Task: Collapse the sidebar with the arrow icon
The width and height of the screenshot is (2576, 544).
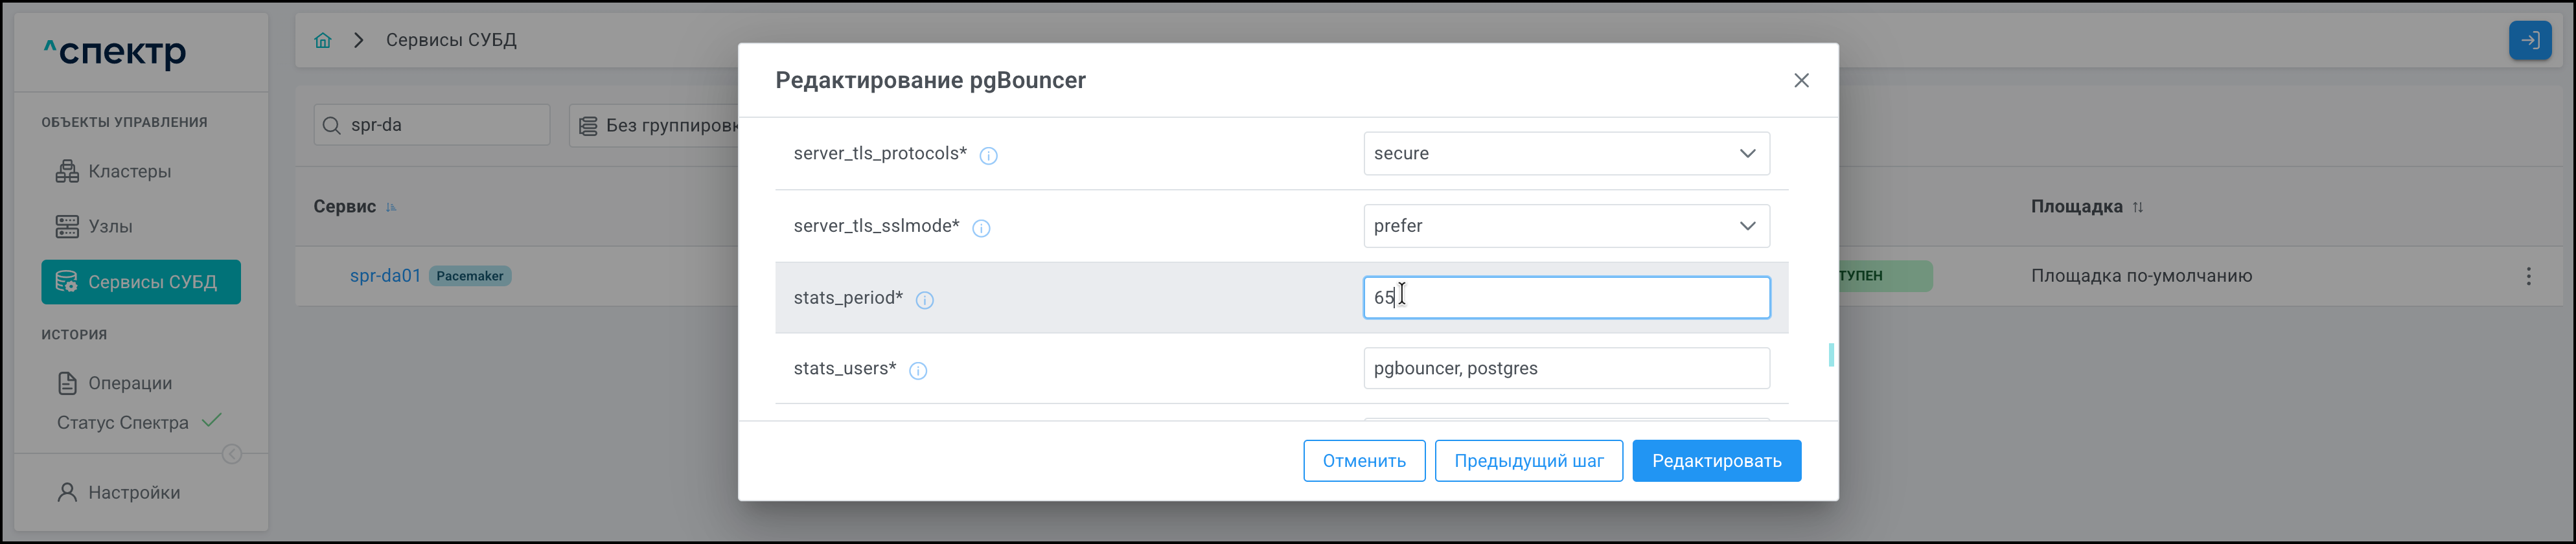Action: [x=232, y=454]
